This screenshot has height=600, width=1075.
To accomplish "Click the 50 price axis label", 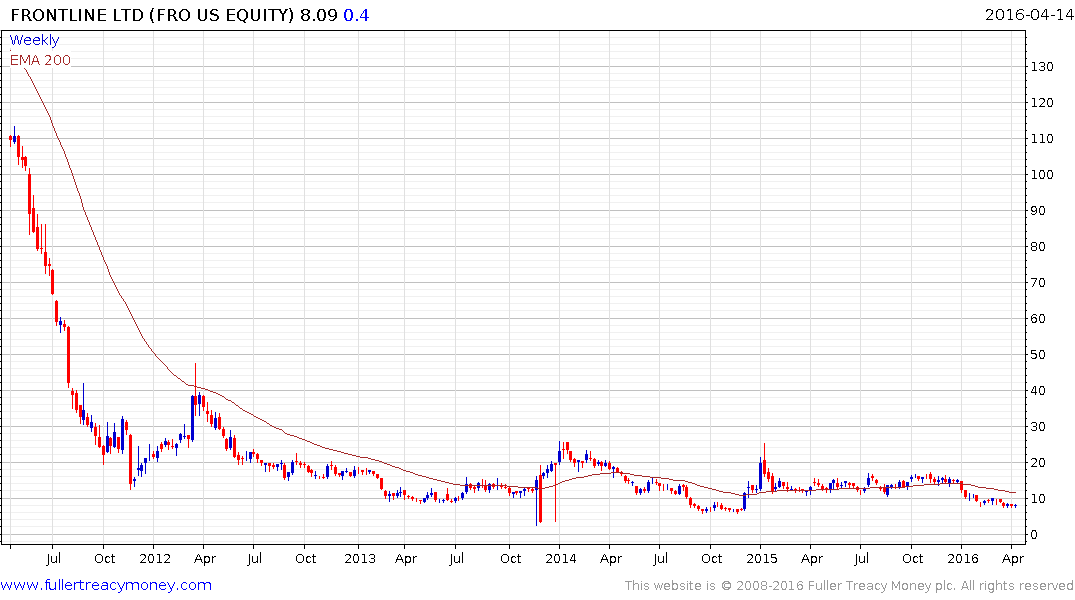I will [1039, 355].
